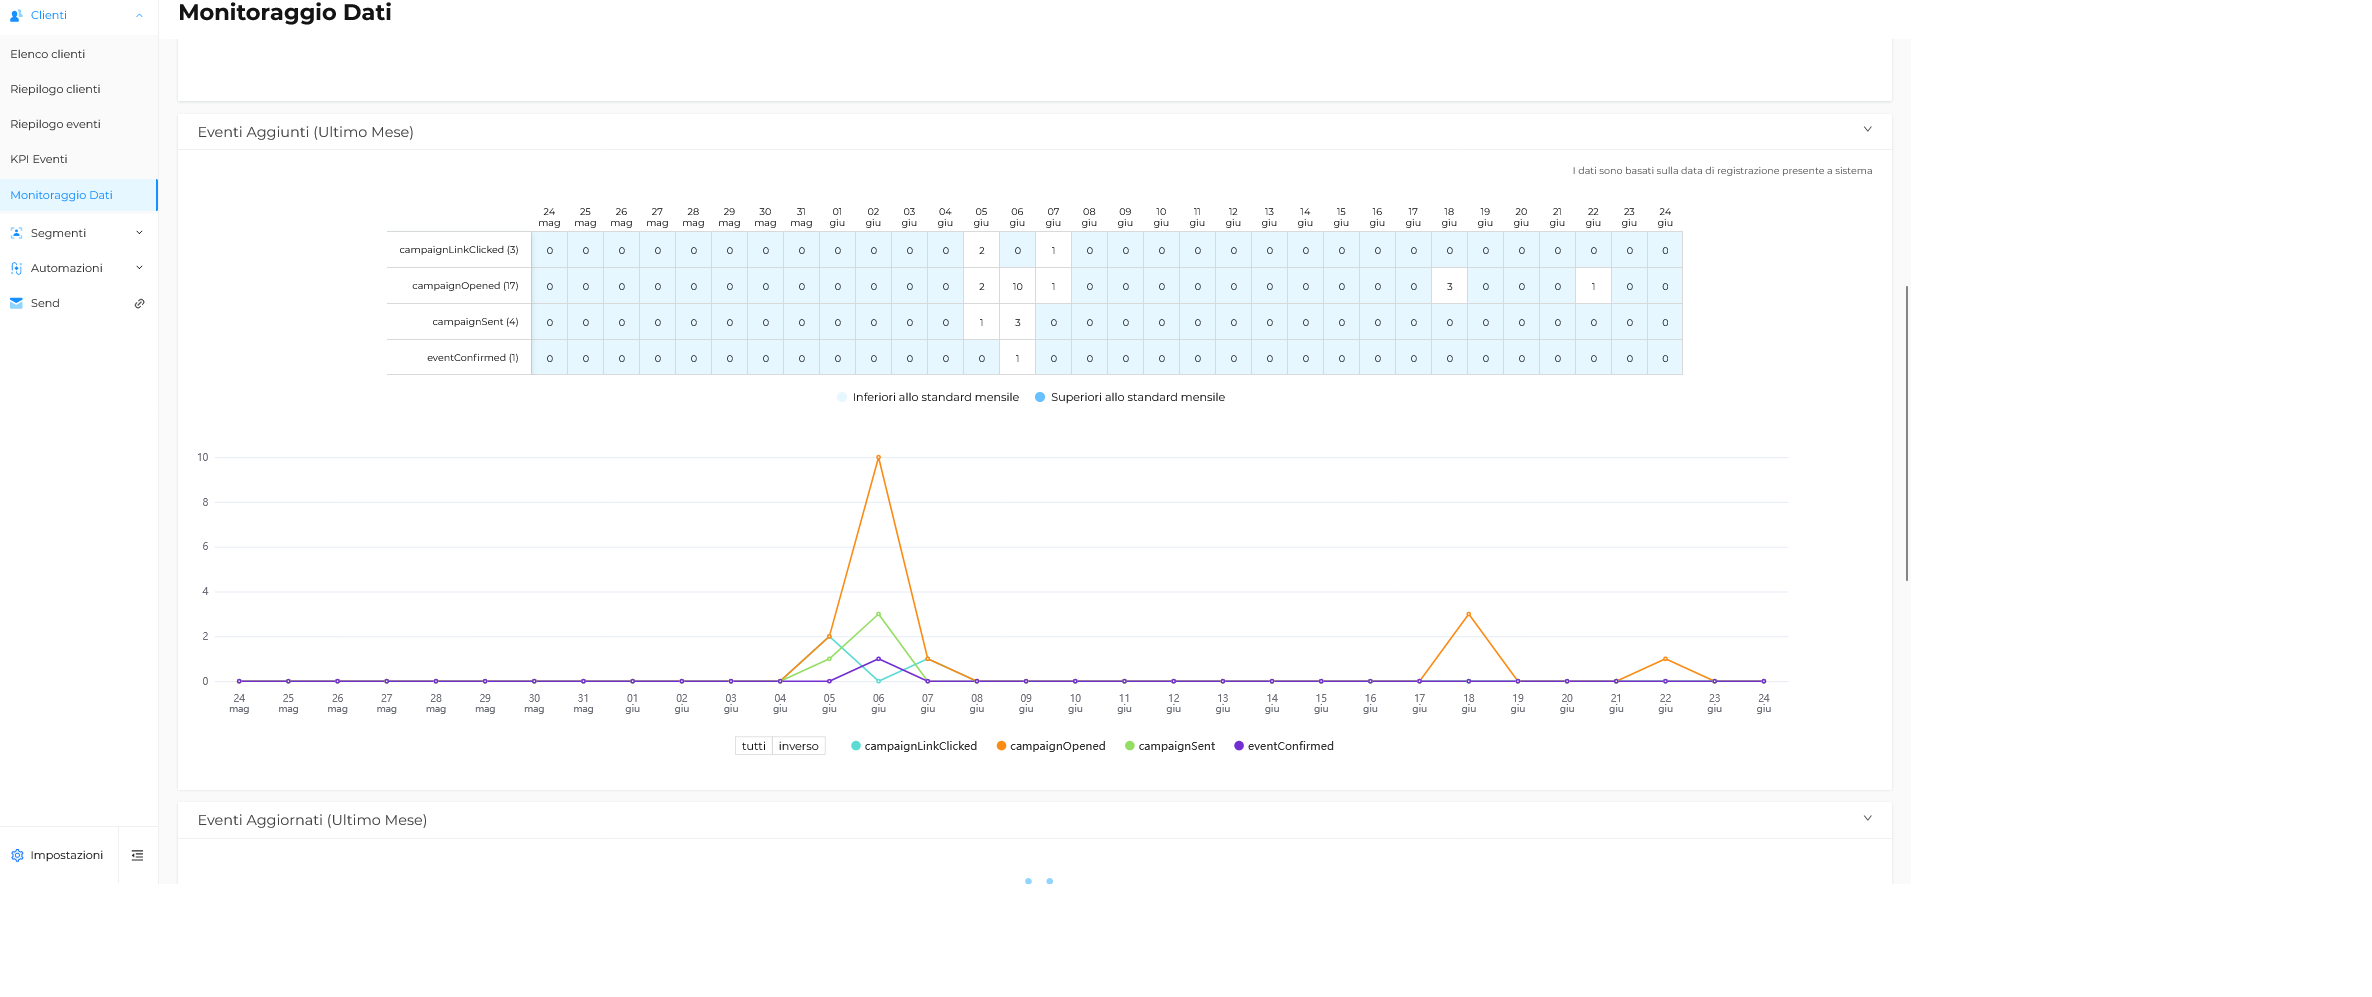Click campaignOpened peak point at 06 giu

coord(878,457)
